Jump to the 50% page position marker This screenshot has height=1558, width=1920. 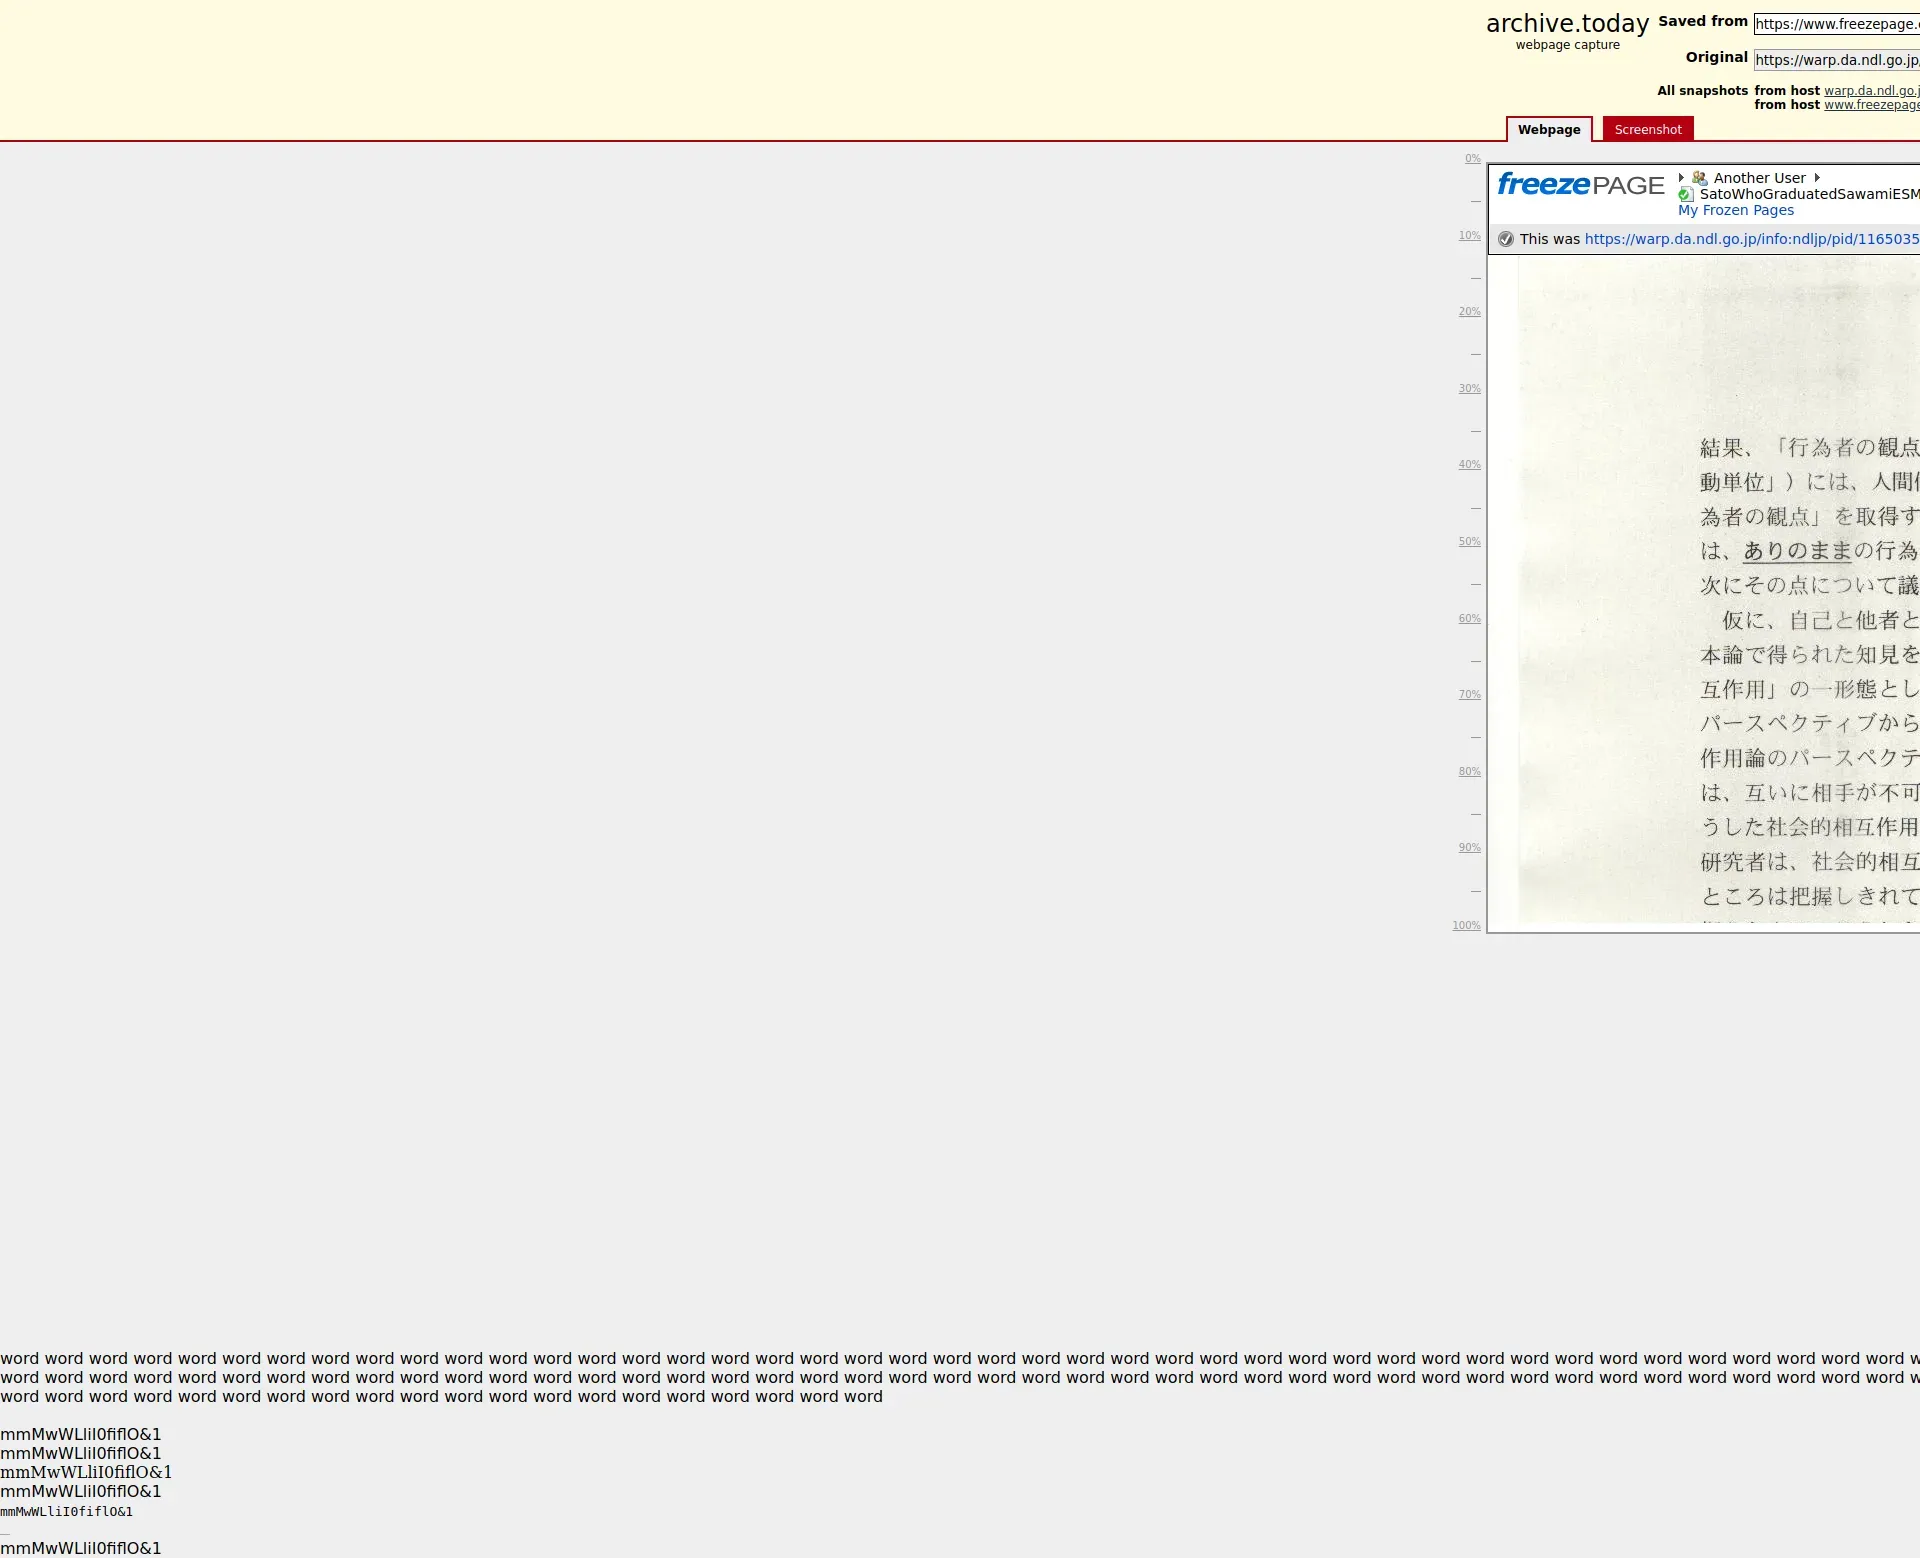click(1469, 542)
